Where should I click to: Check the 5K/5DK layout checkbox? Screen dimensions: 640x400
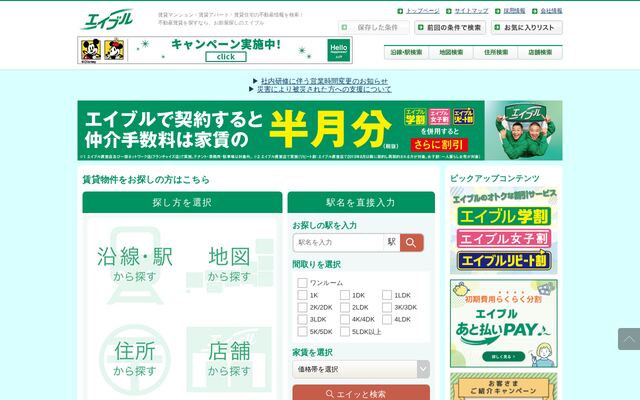click(x=302, y=331)
